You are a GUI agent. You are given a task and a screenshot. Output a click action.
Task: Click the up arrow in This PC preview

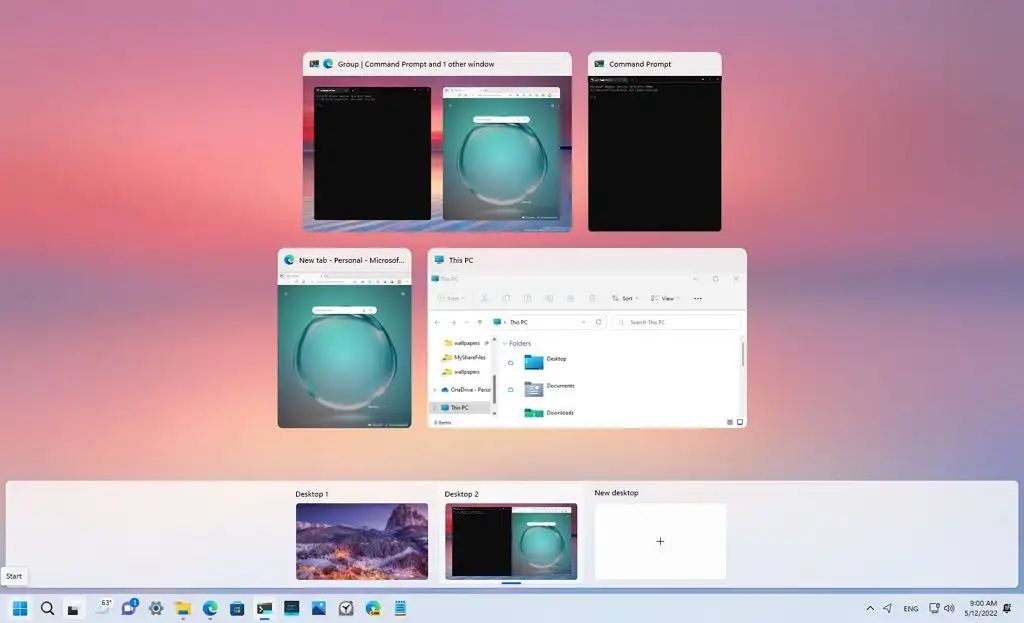click(479, 323)
